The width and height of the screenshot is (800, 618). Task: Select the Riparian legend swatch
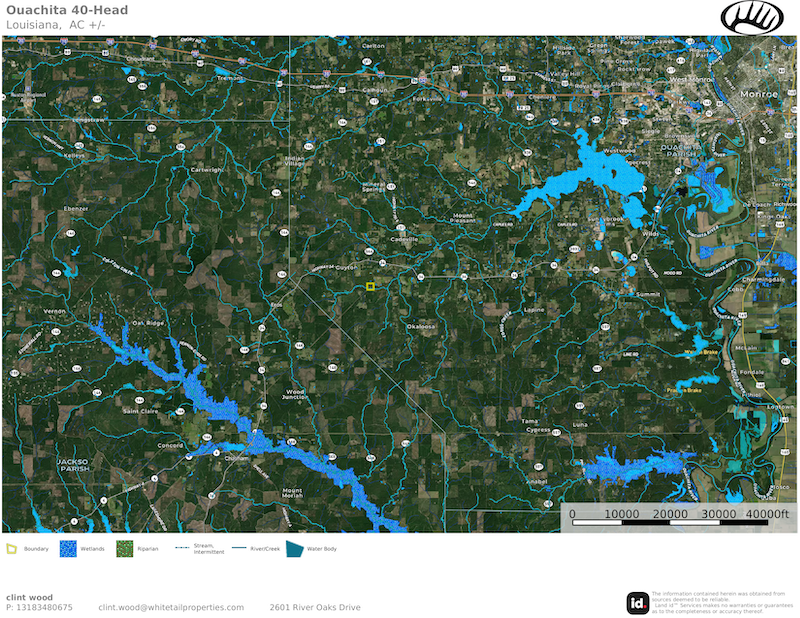click(125, 549)
